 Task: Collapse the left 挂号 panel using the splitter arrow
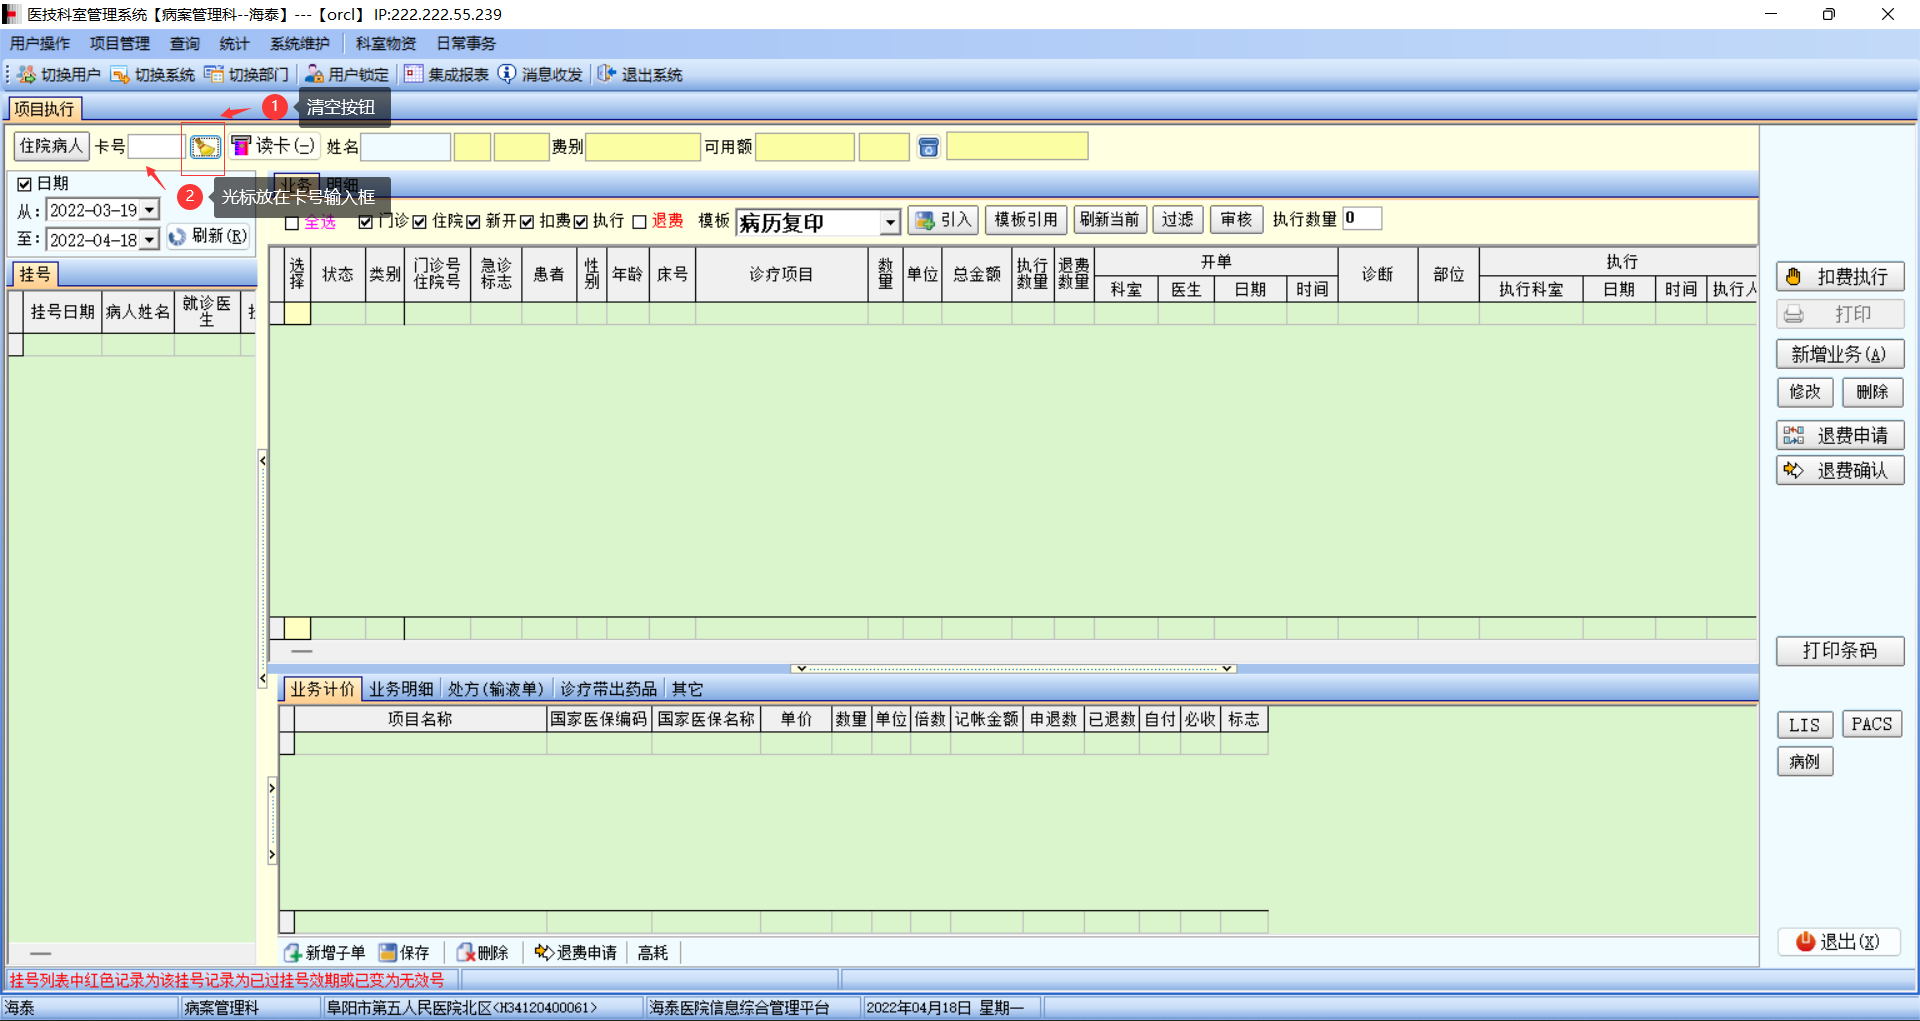click(x=262, y=461)
